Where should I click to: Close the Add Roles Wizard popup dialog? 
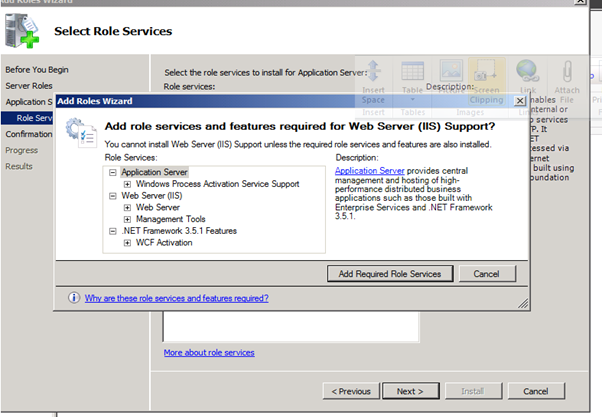tap(519, 101)
